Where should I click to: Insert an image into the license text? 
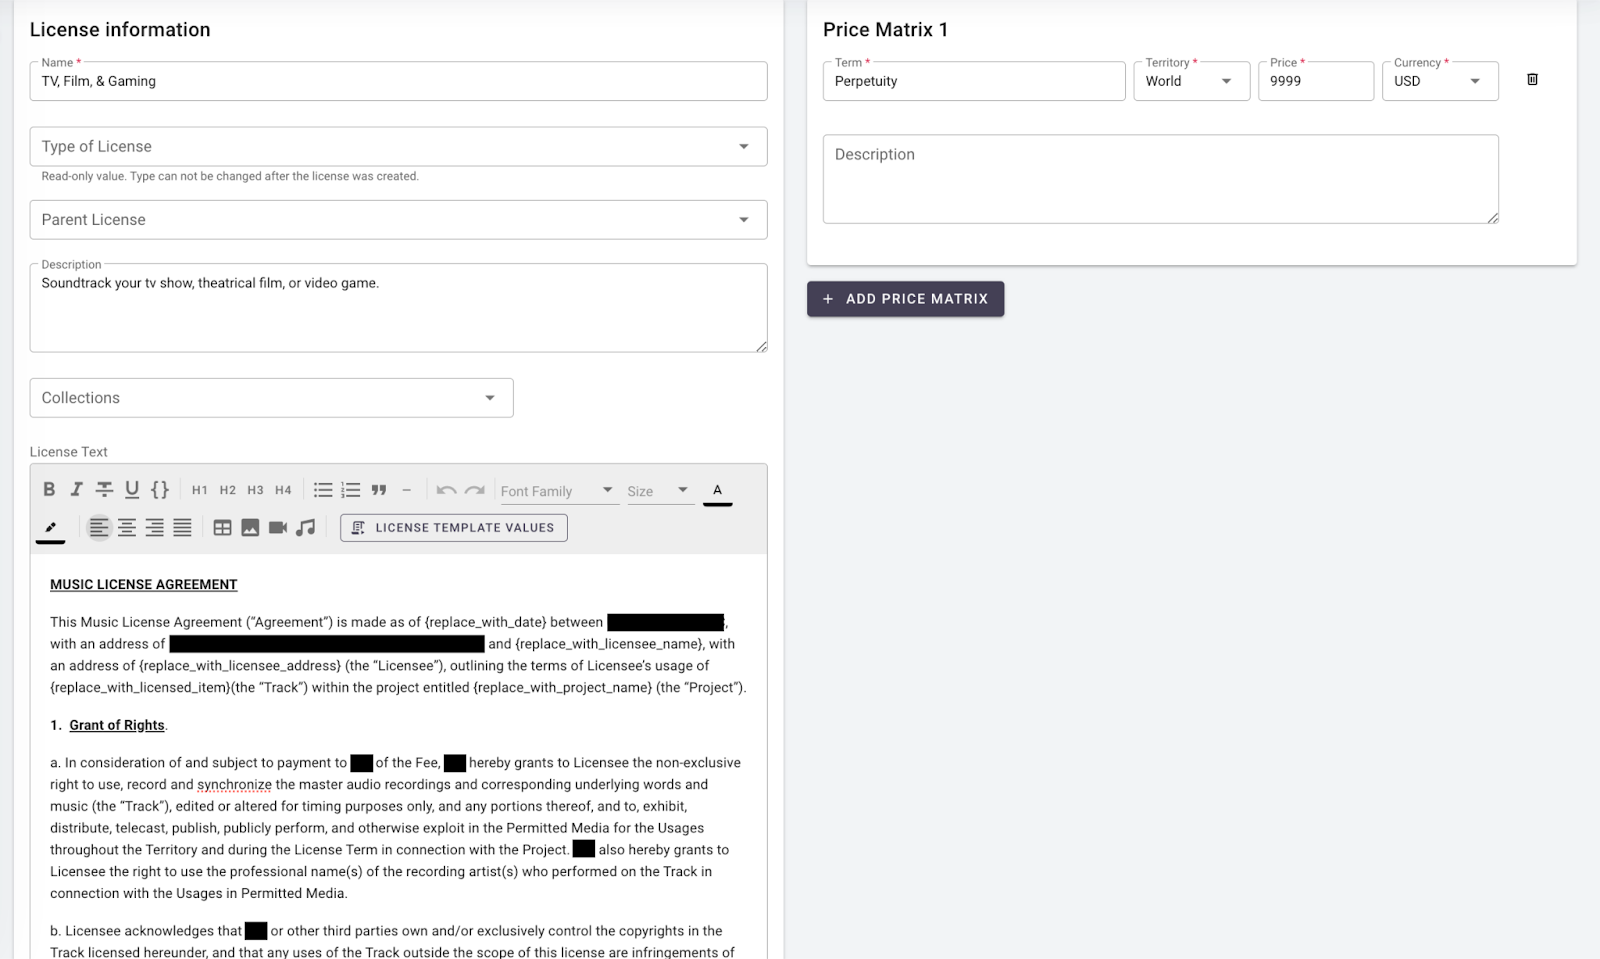point(250,528)
